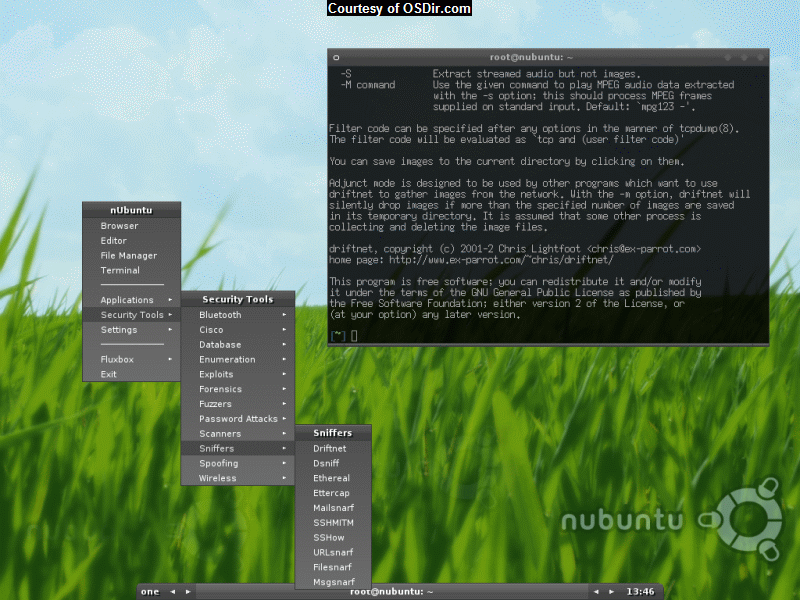Click the 13:46 clock in toolbar
800x600 pixels.
click(640, 591)
